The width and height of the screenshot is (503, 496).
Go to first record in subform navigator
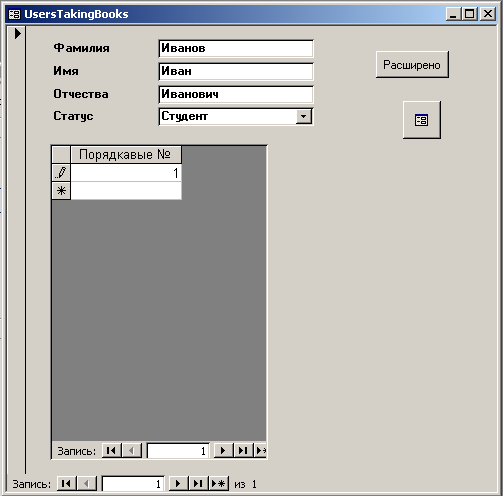[112, 451]
